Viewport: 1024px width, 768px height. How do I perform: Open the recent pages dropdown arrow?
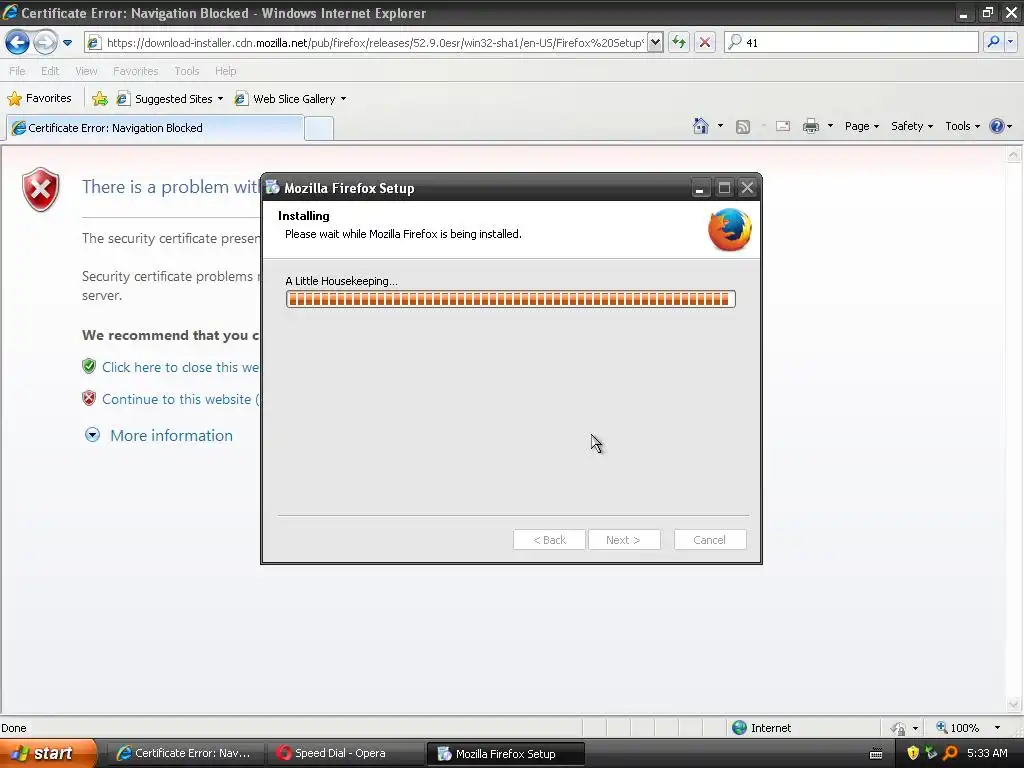coord(67,43)
